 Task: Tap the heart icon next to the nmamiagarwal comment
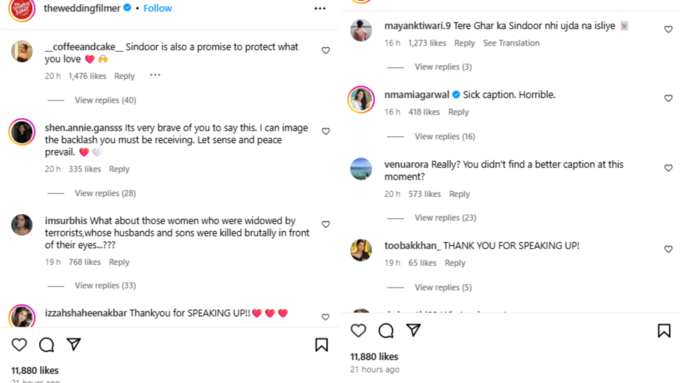(668, 98)
